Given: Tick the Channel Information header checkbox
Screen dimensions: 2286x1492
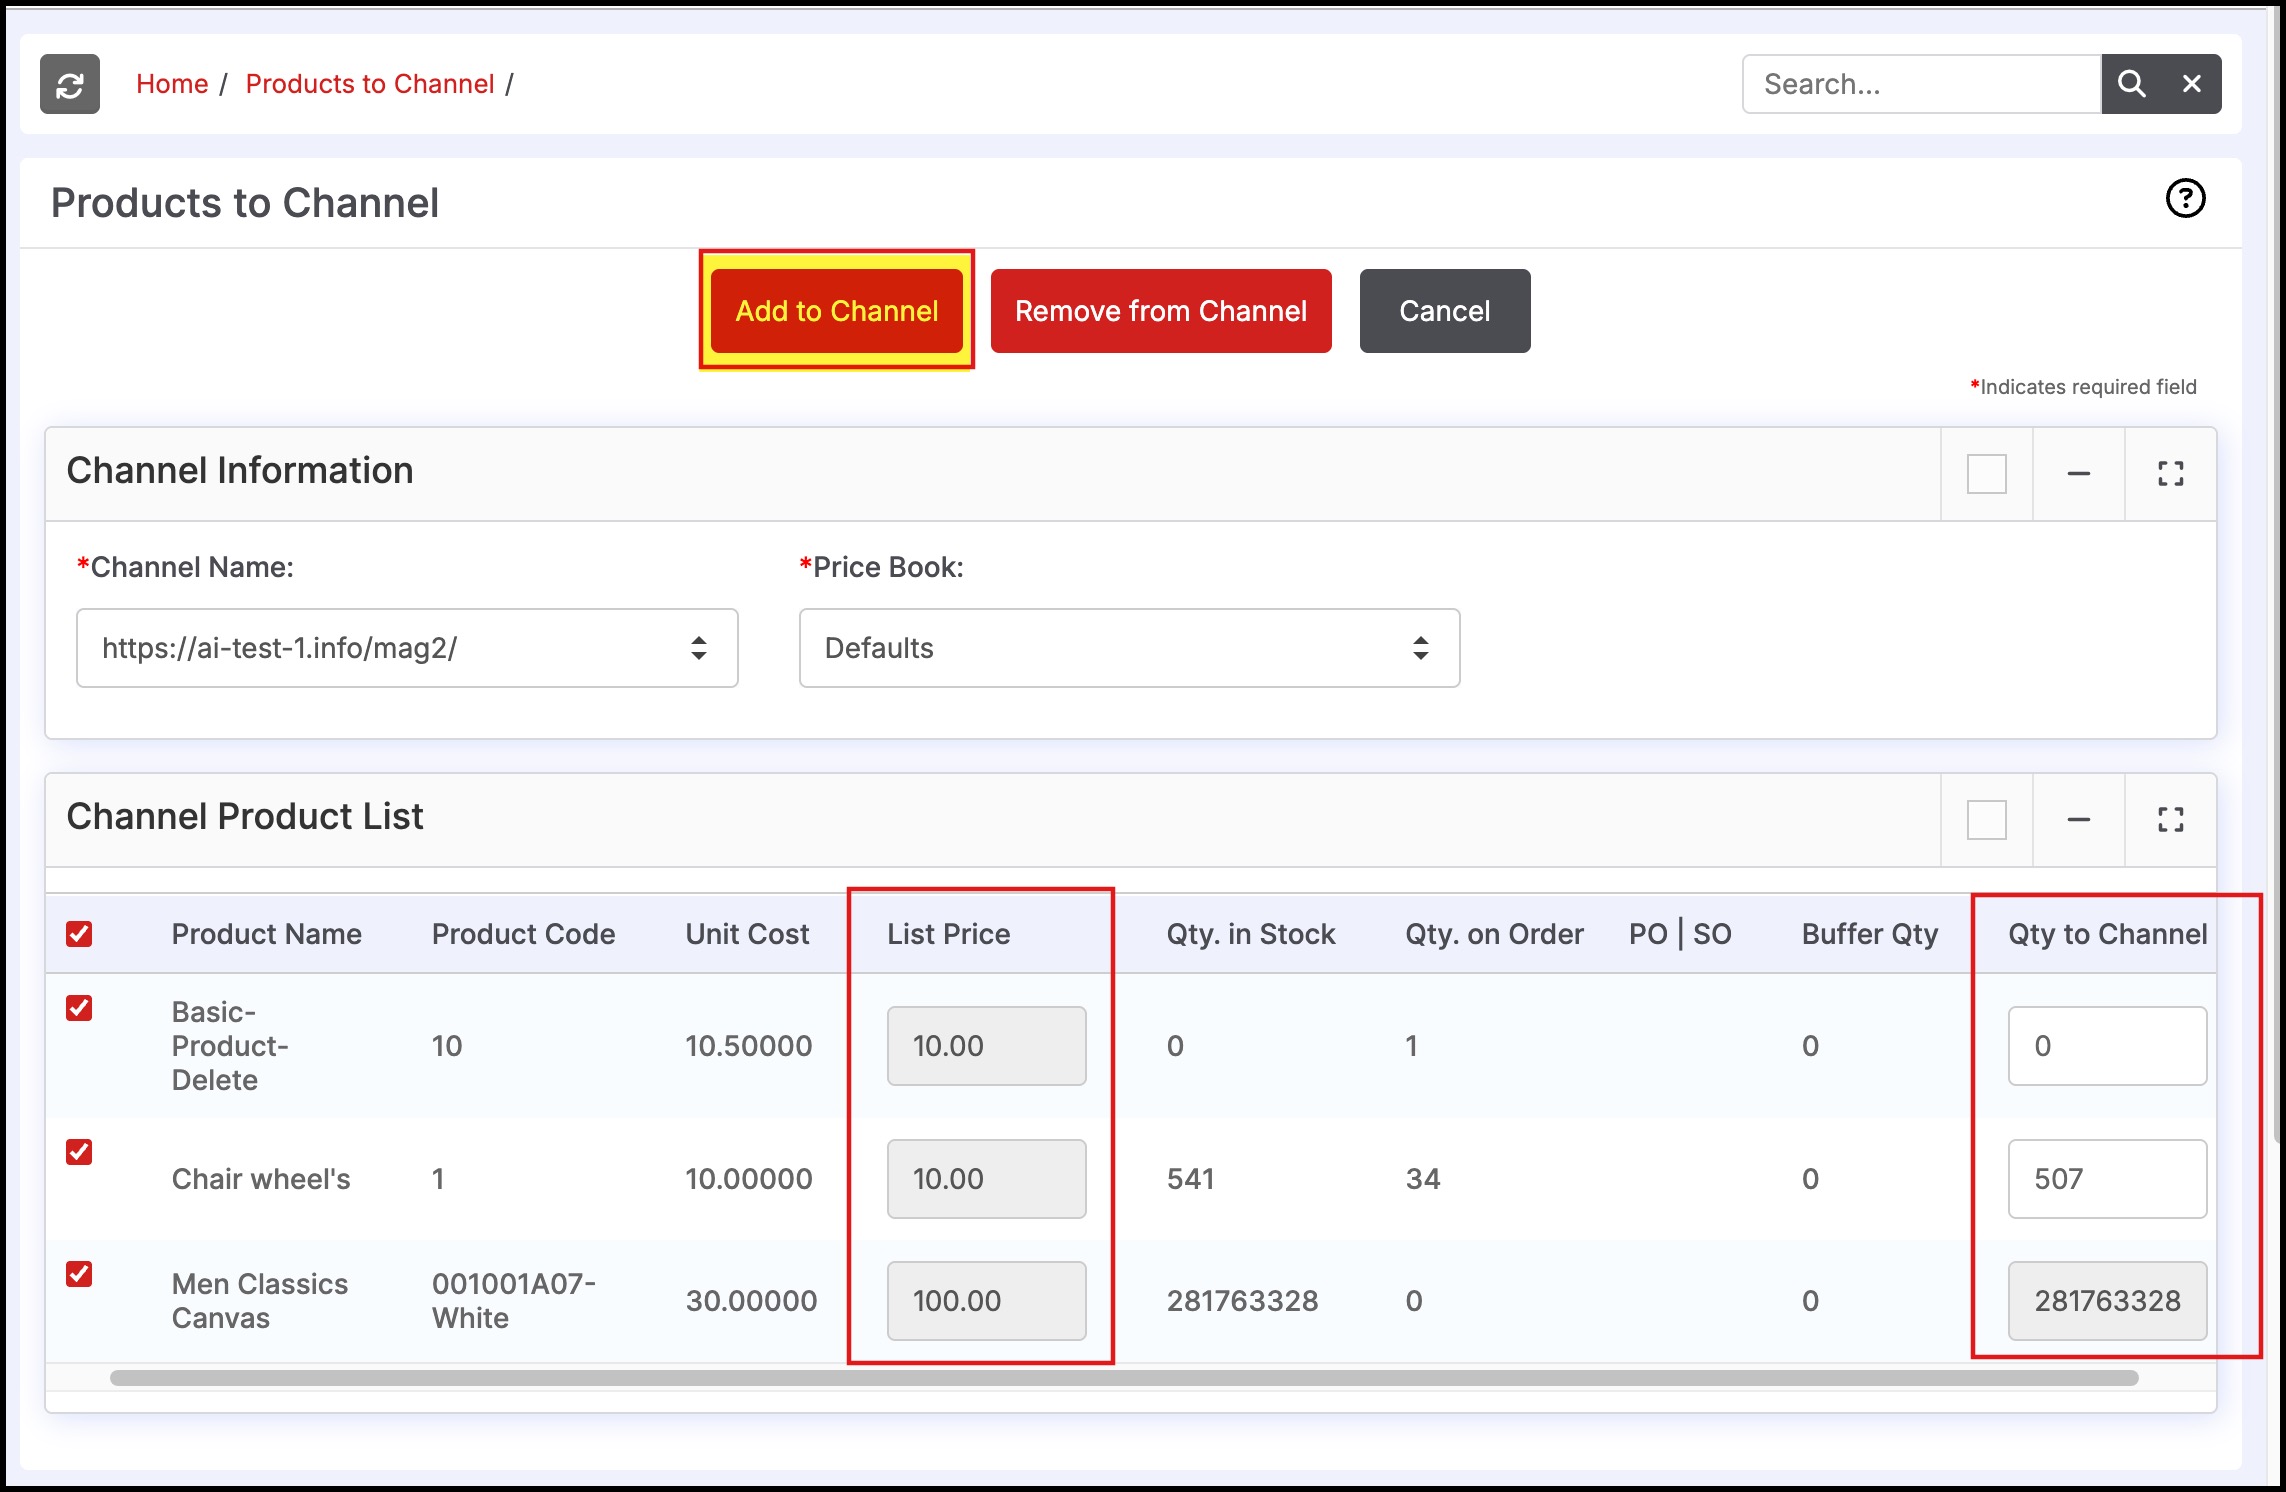Looking at the screenshot, I should pos(1986,474).
